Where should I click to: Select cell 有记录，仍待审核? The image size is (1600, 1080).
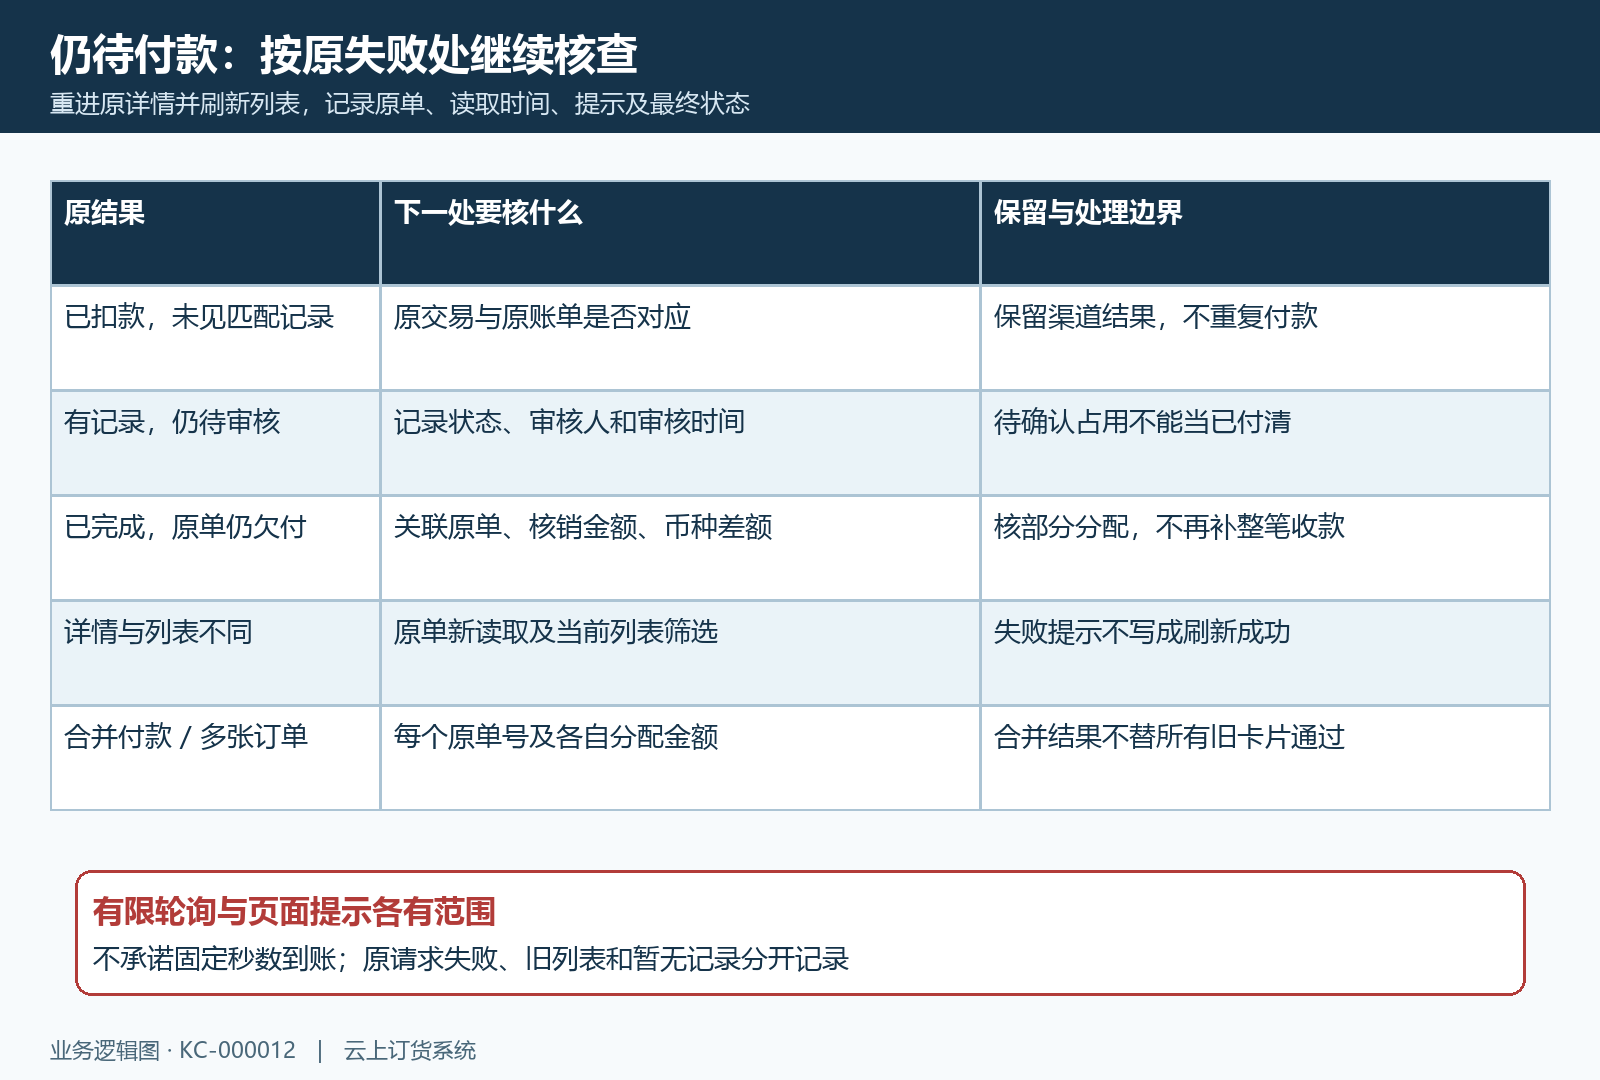[215, 443]
